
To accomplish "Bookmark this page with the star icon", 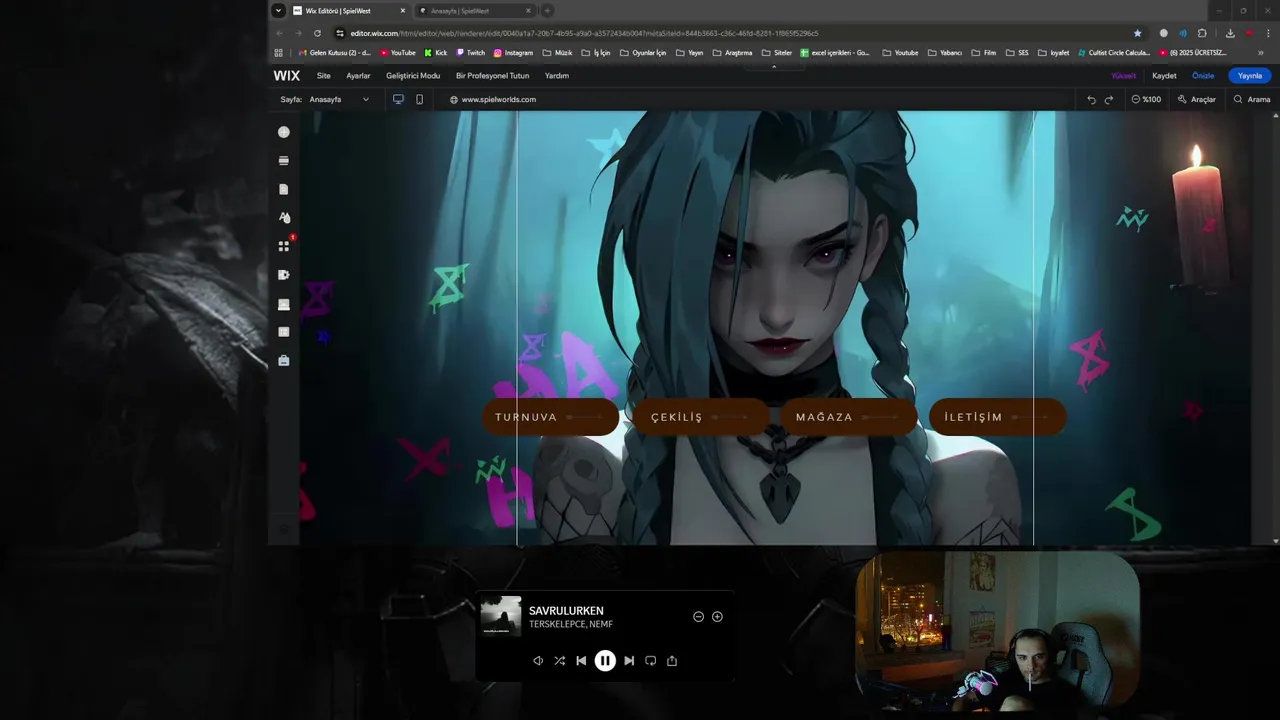I will 1137,33.
